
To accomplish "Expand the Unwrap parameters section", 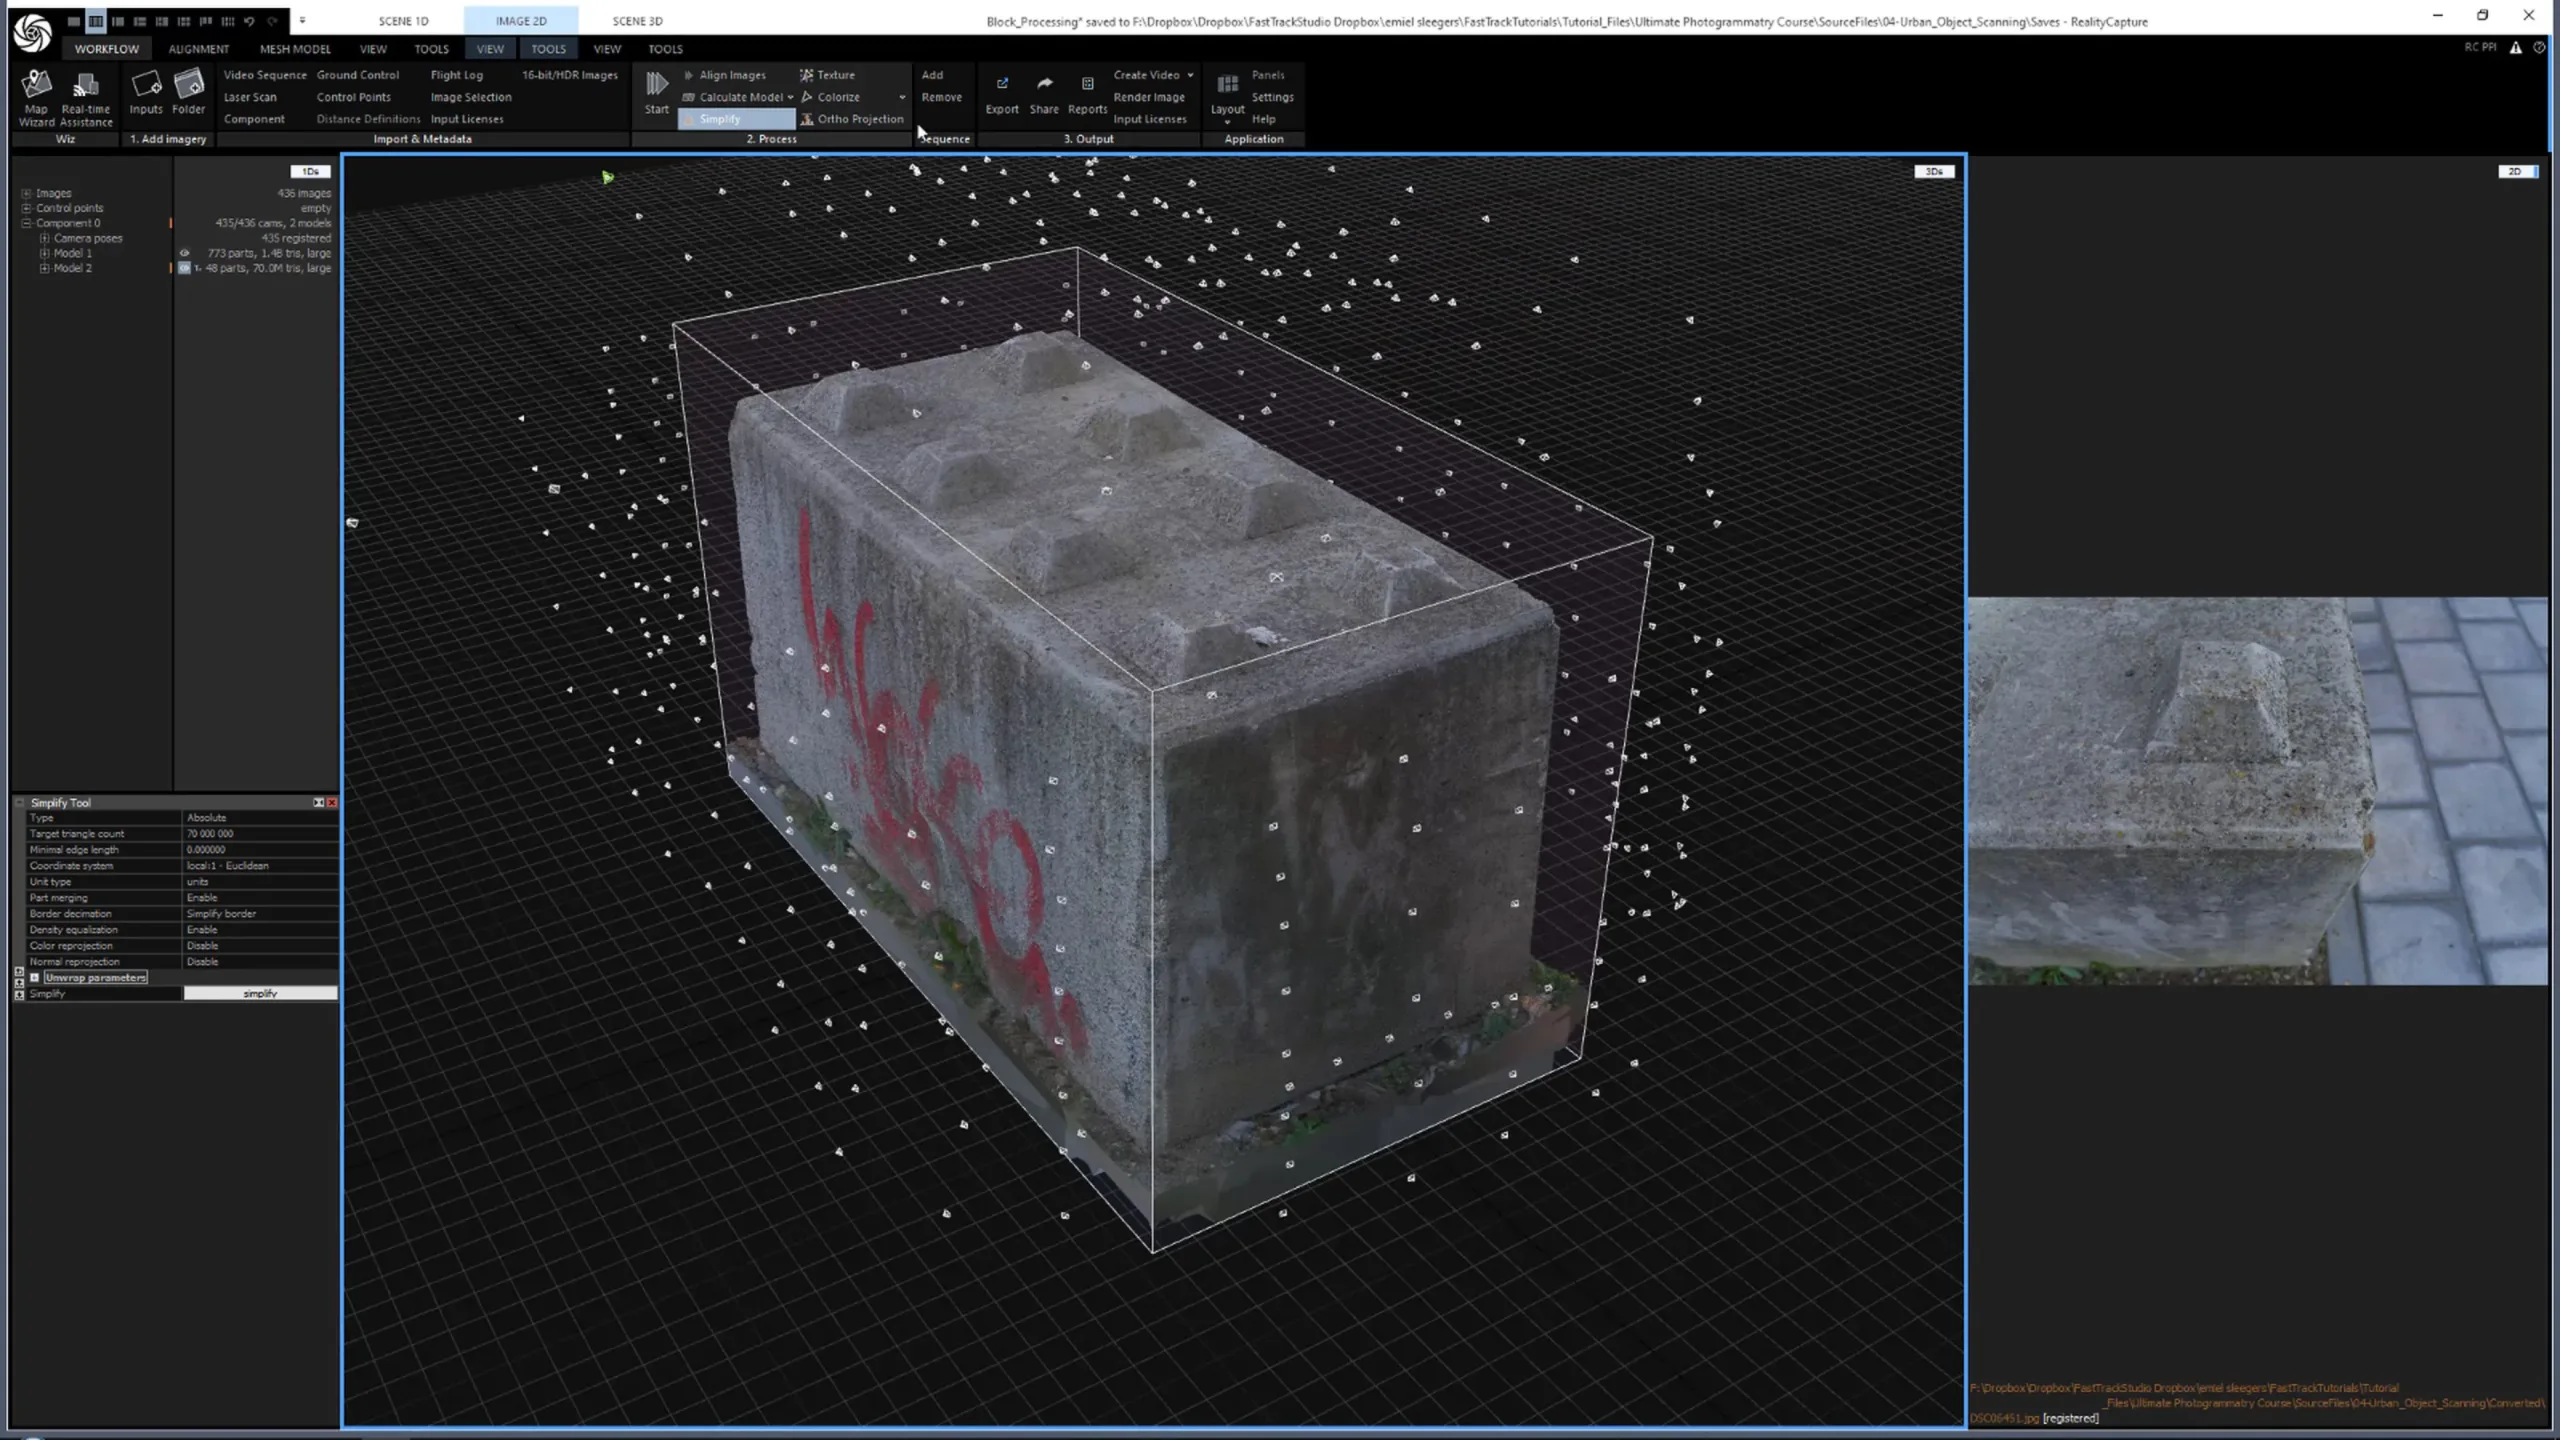I will [35, 977].
